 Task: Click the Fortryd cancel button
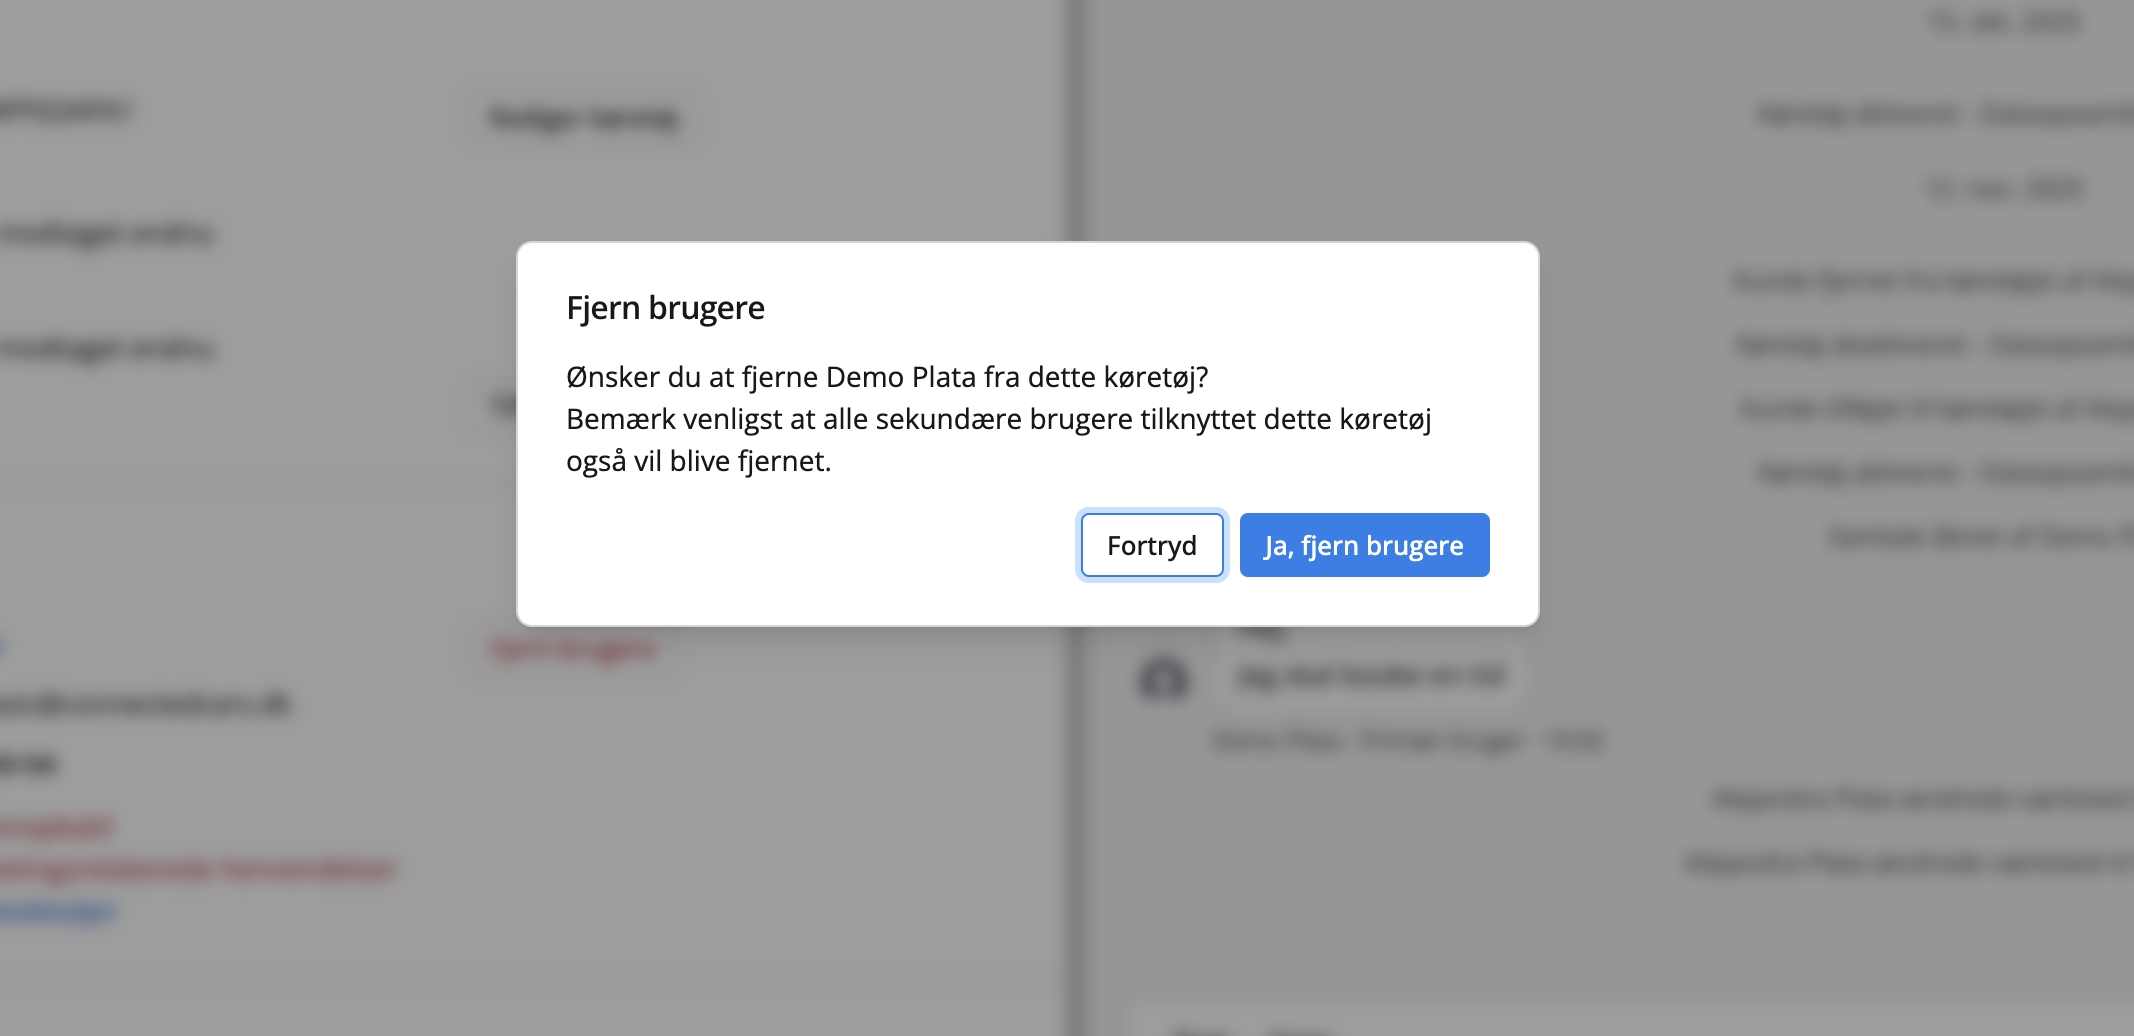pos(1152,545)
